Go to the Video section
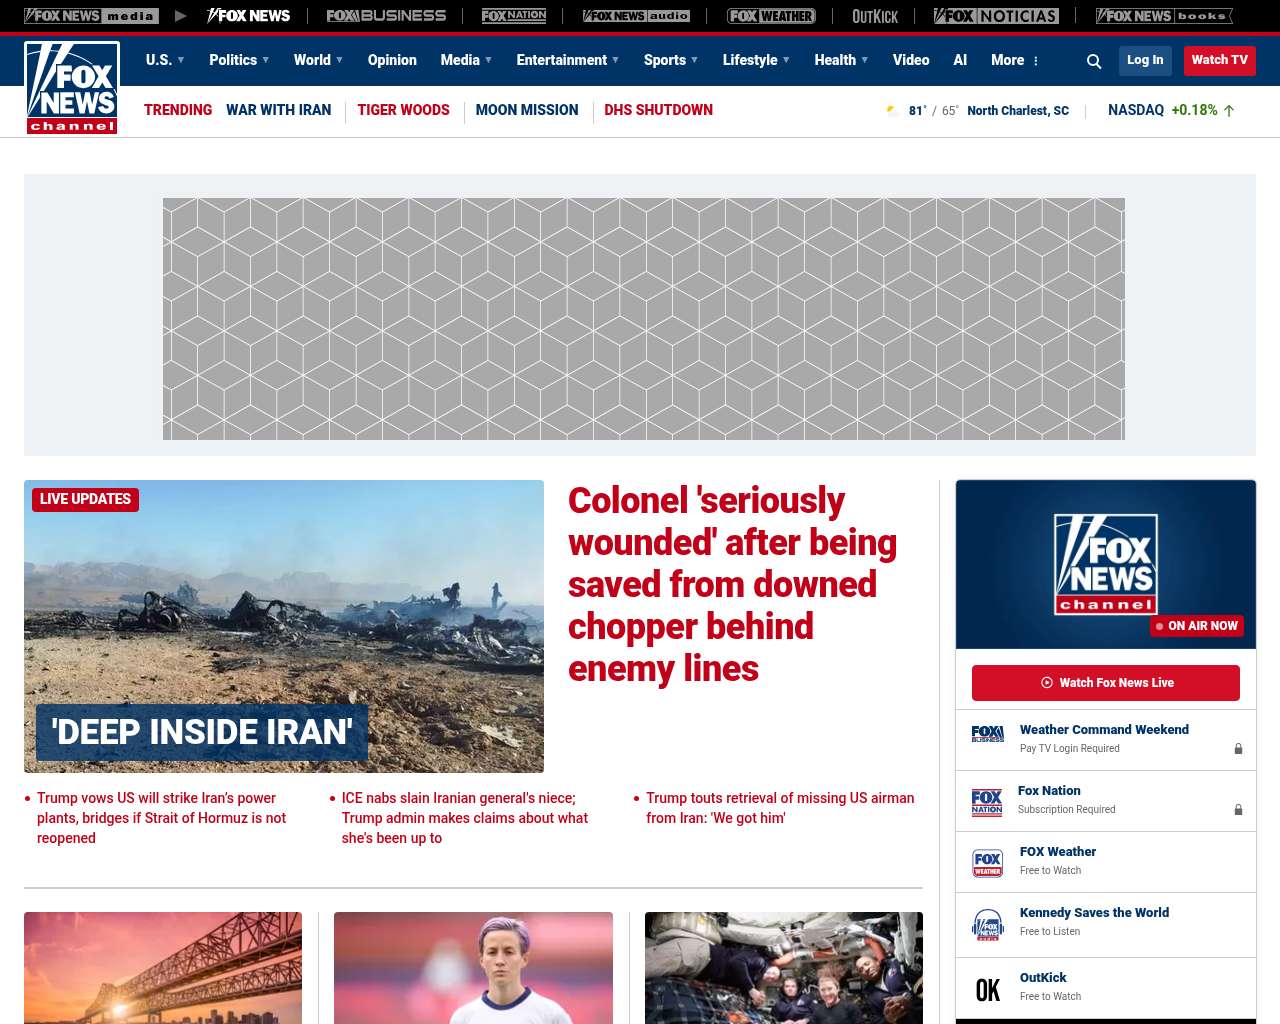Image resolution: width=1280 pixels, height=1024 pixels. pyautogui.click(x=911, y=60)
